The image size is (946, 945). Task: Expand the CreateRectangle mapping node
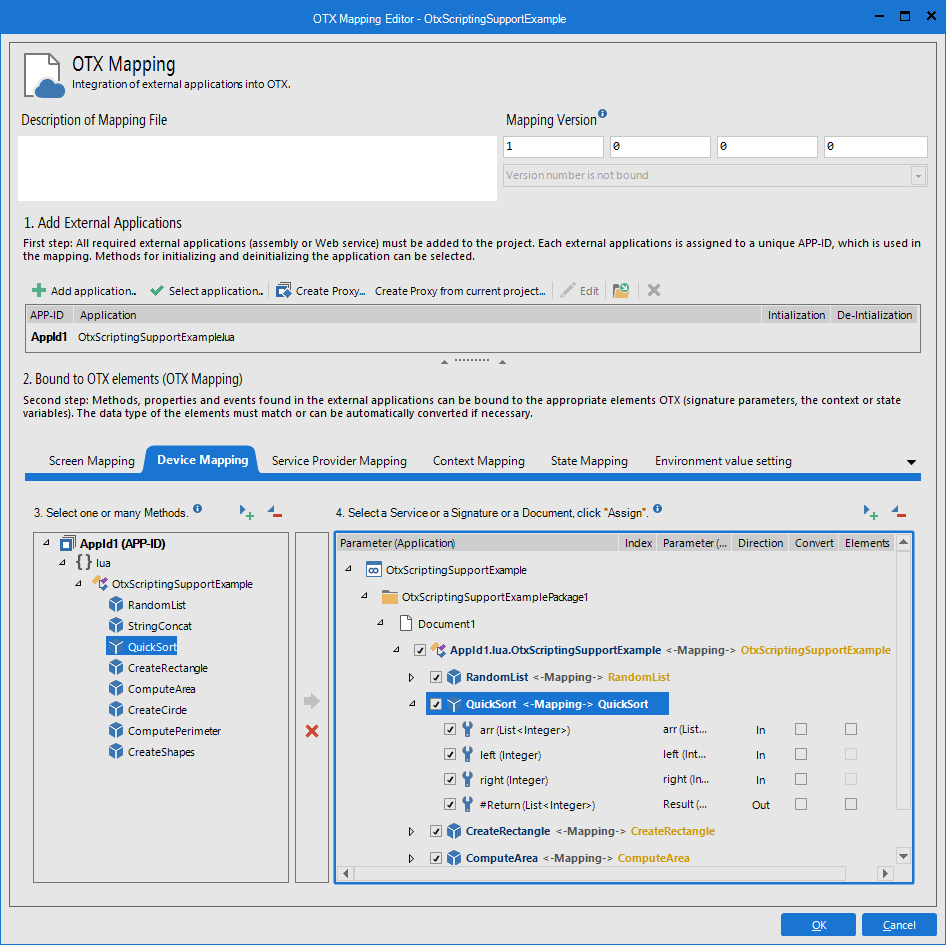411,831
